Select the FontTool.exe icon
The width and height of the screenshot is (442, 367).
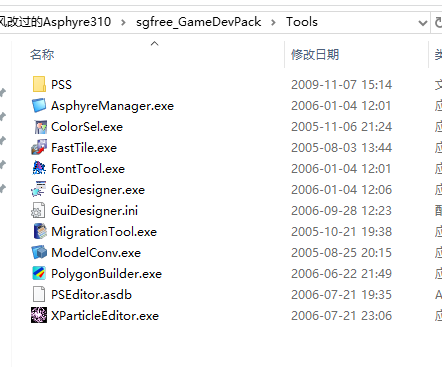39,169
